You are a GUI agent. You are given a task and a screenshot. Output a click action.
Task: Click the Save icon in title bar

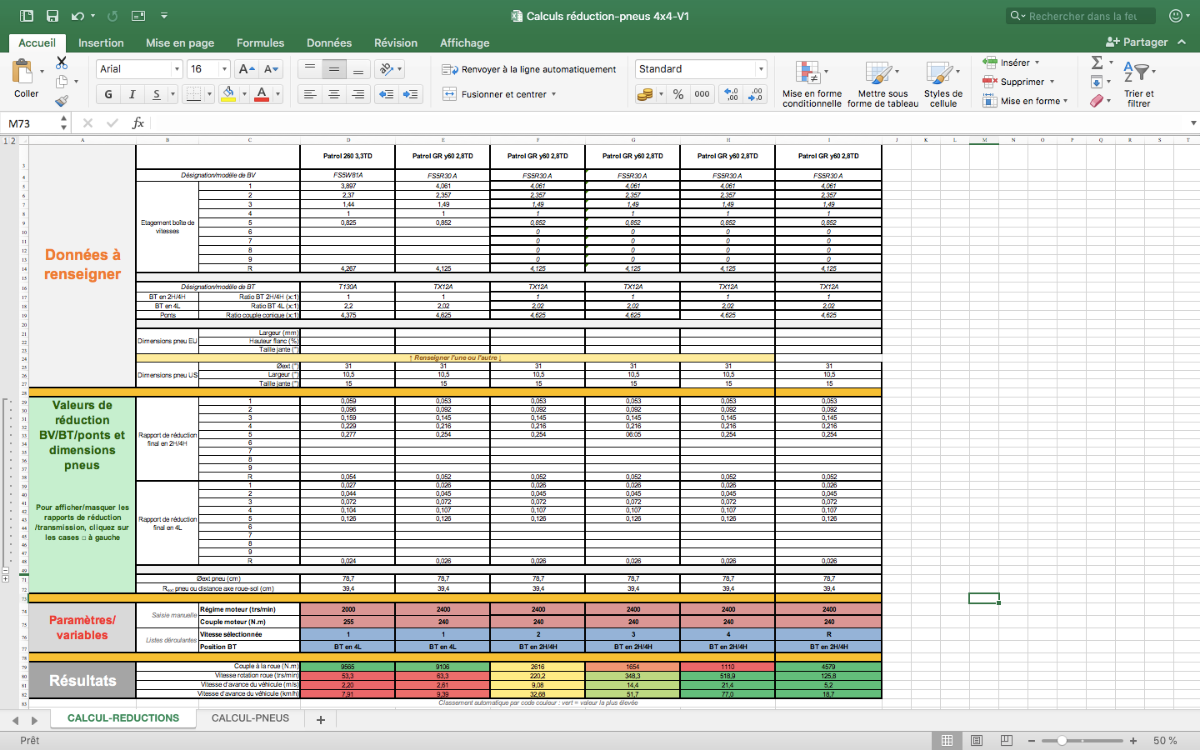tap(53, 16)
